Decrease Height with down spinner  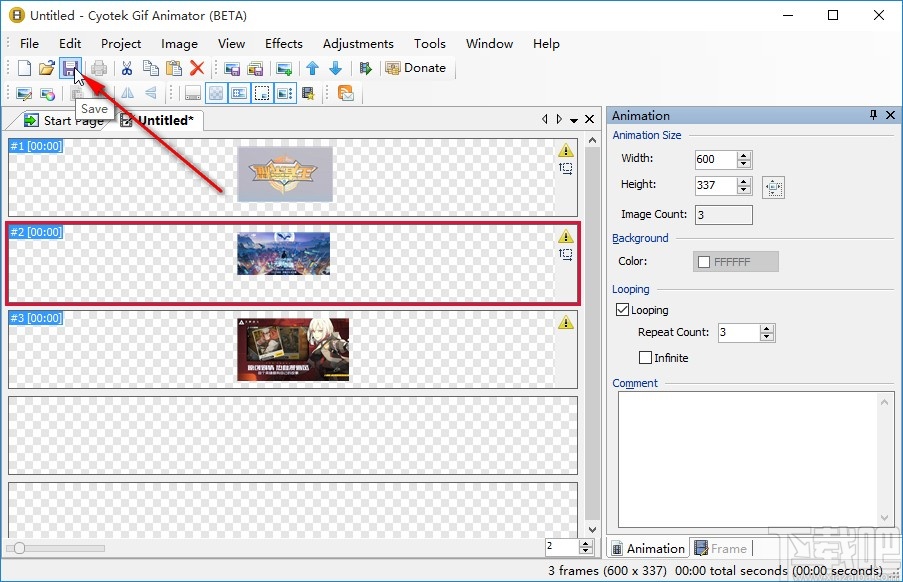(744, 189)
